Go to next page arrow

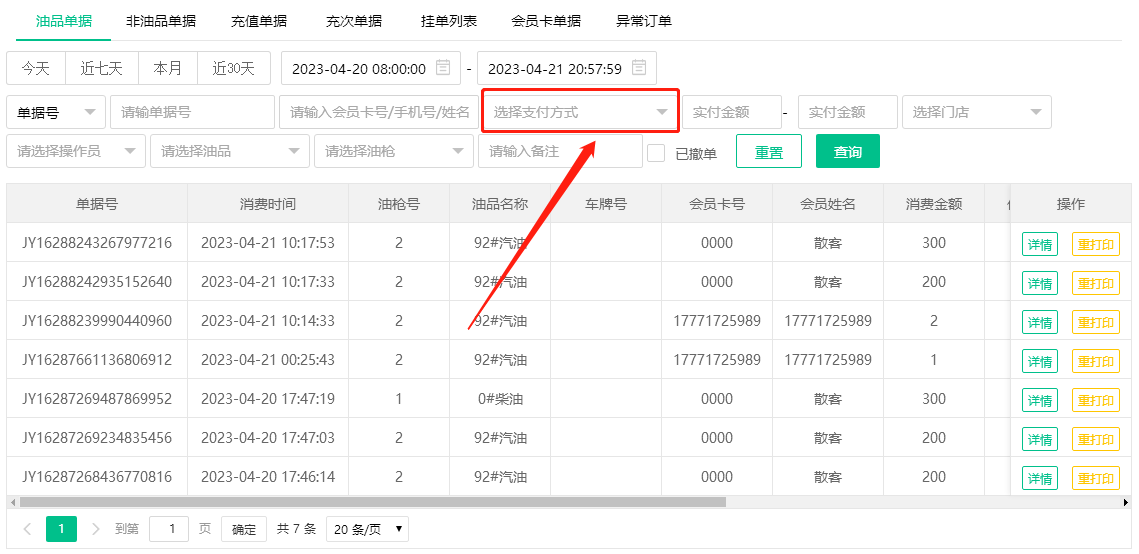[95, 529]
